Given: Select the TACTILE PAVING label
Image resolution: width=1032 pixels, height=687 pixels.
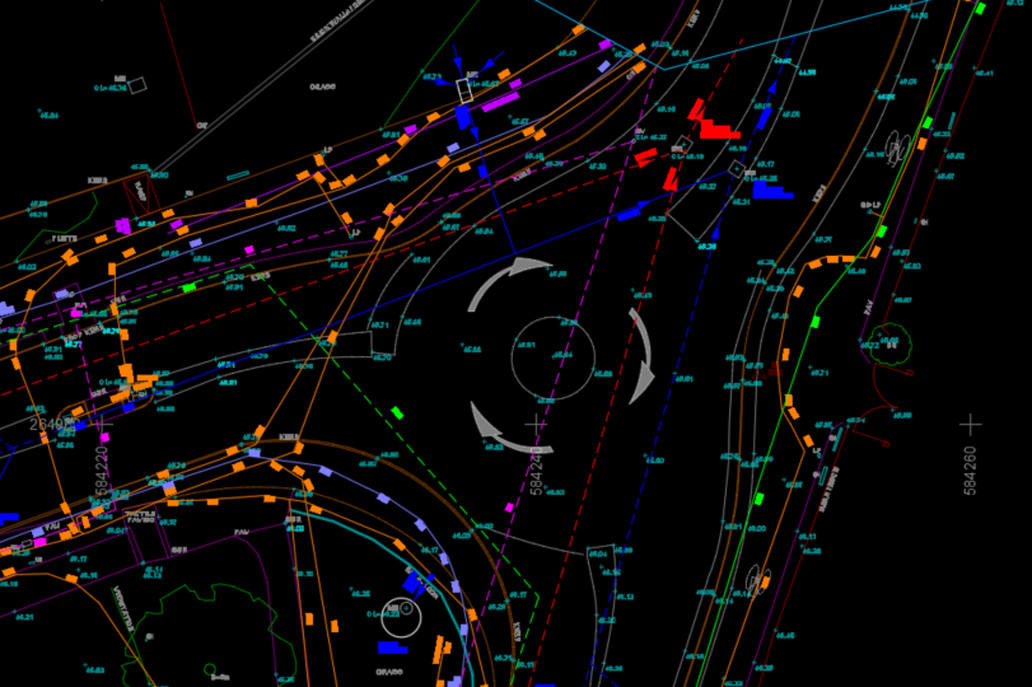Looking at the screenshot, I should click(140, 517).
